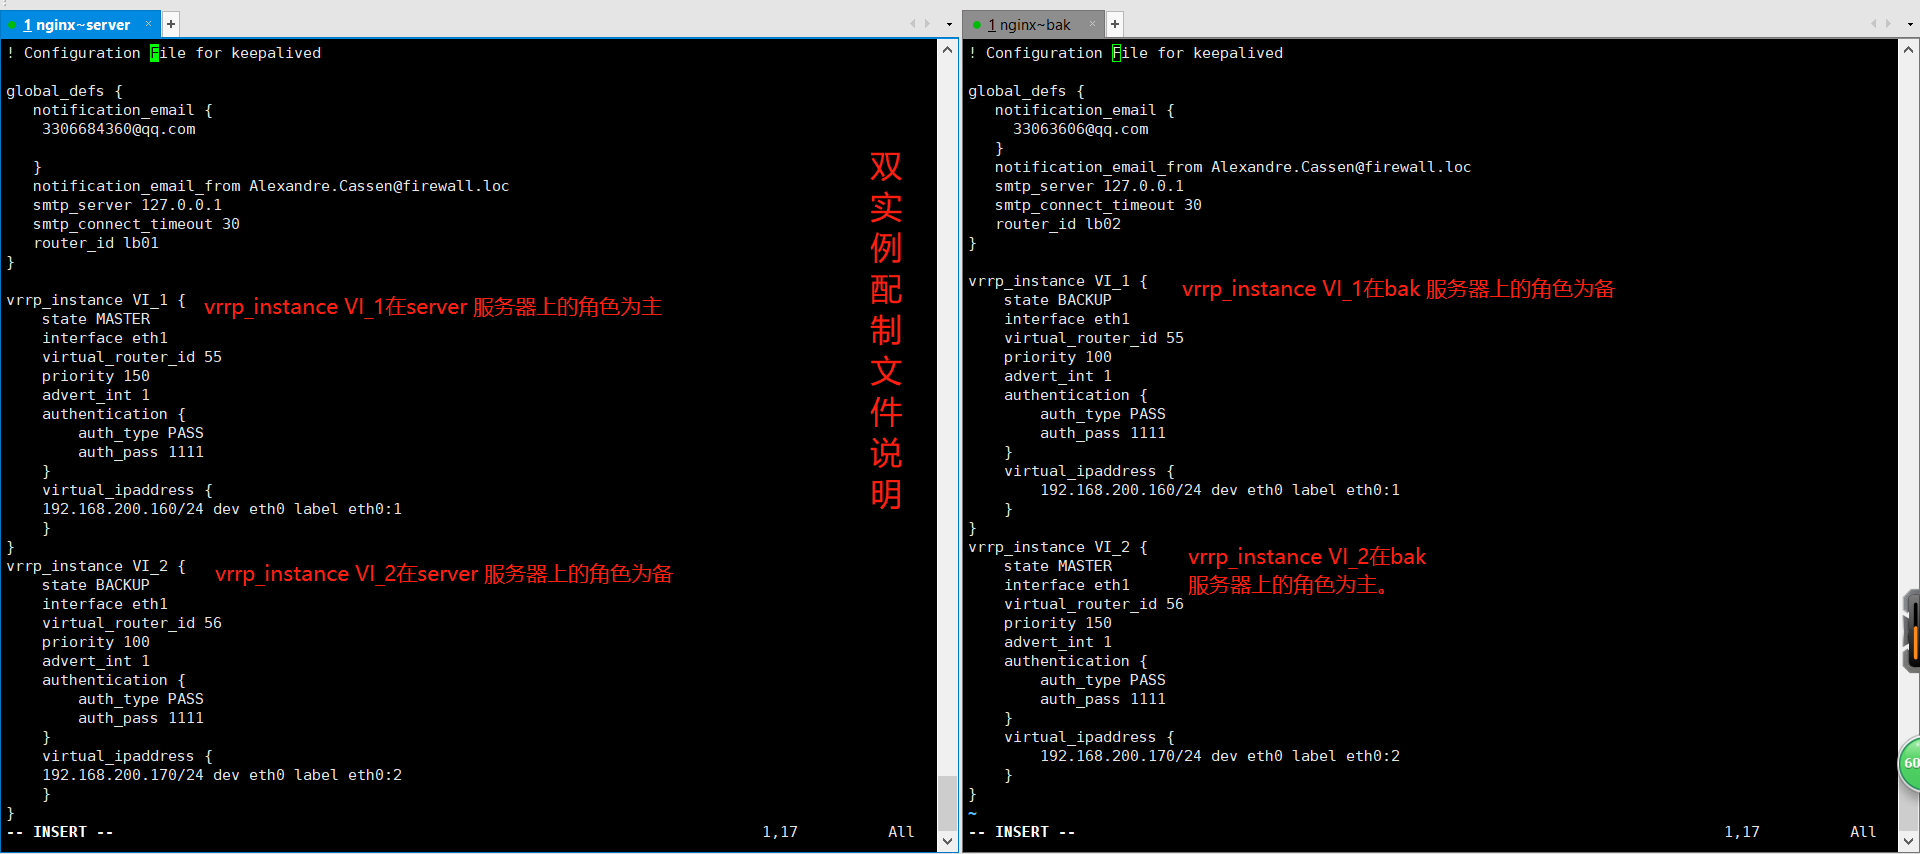Click 'state BACKUP' under VI_1 in the bak pane
The width and height of the screenshot is (1920, 854).
click(x=1058, y=300)
